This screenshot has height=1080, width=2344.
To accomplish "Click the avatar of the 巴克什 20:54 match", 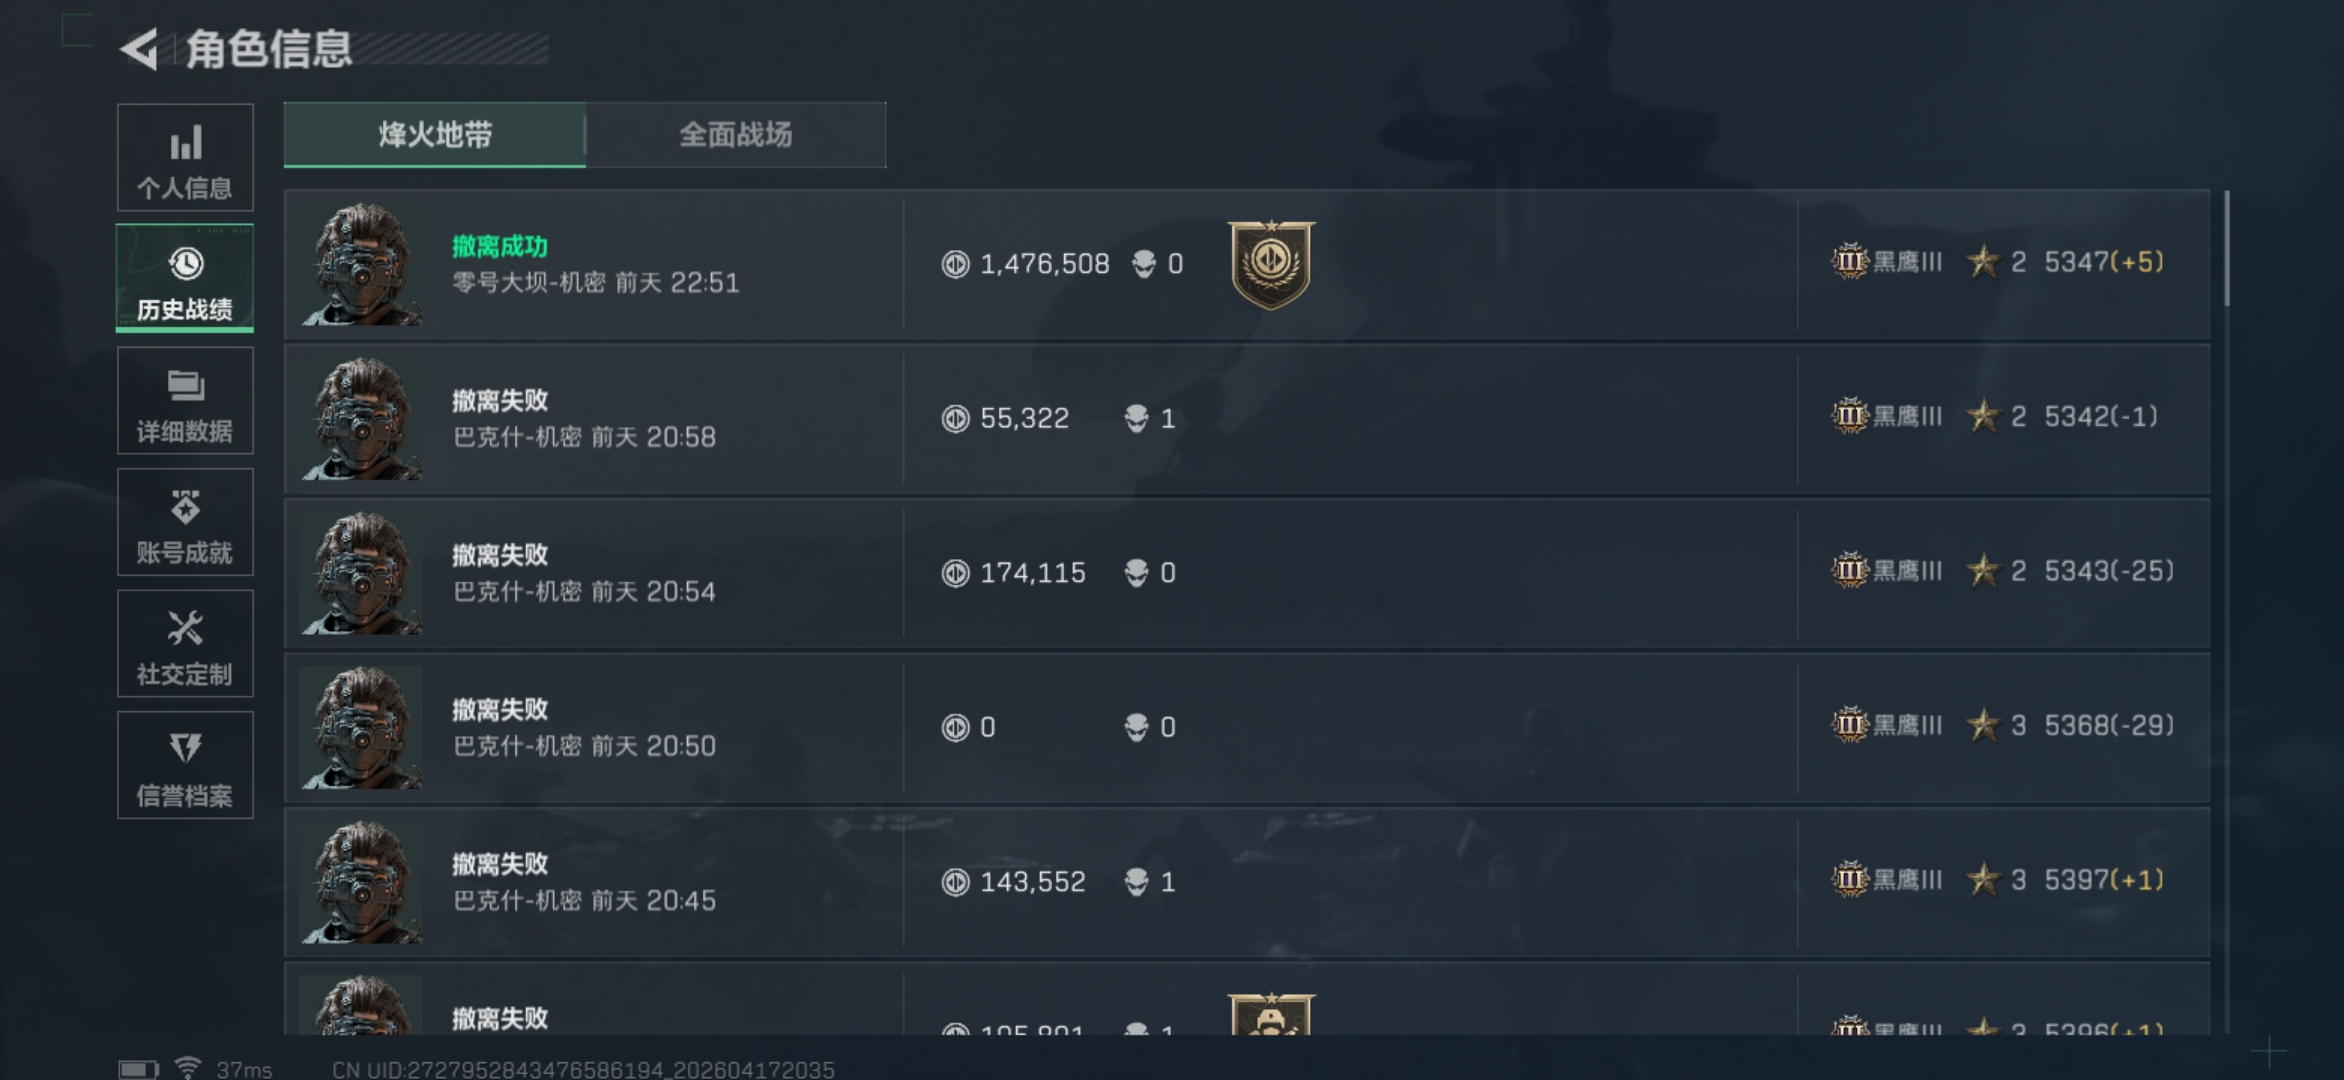I will pyautogui.click(x=362, y=573).
